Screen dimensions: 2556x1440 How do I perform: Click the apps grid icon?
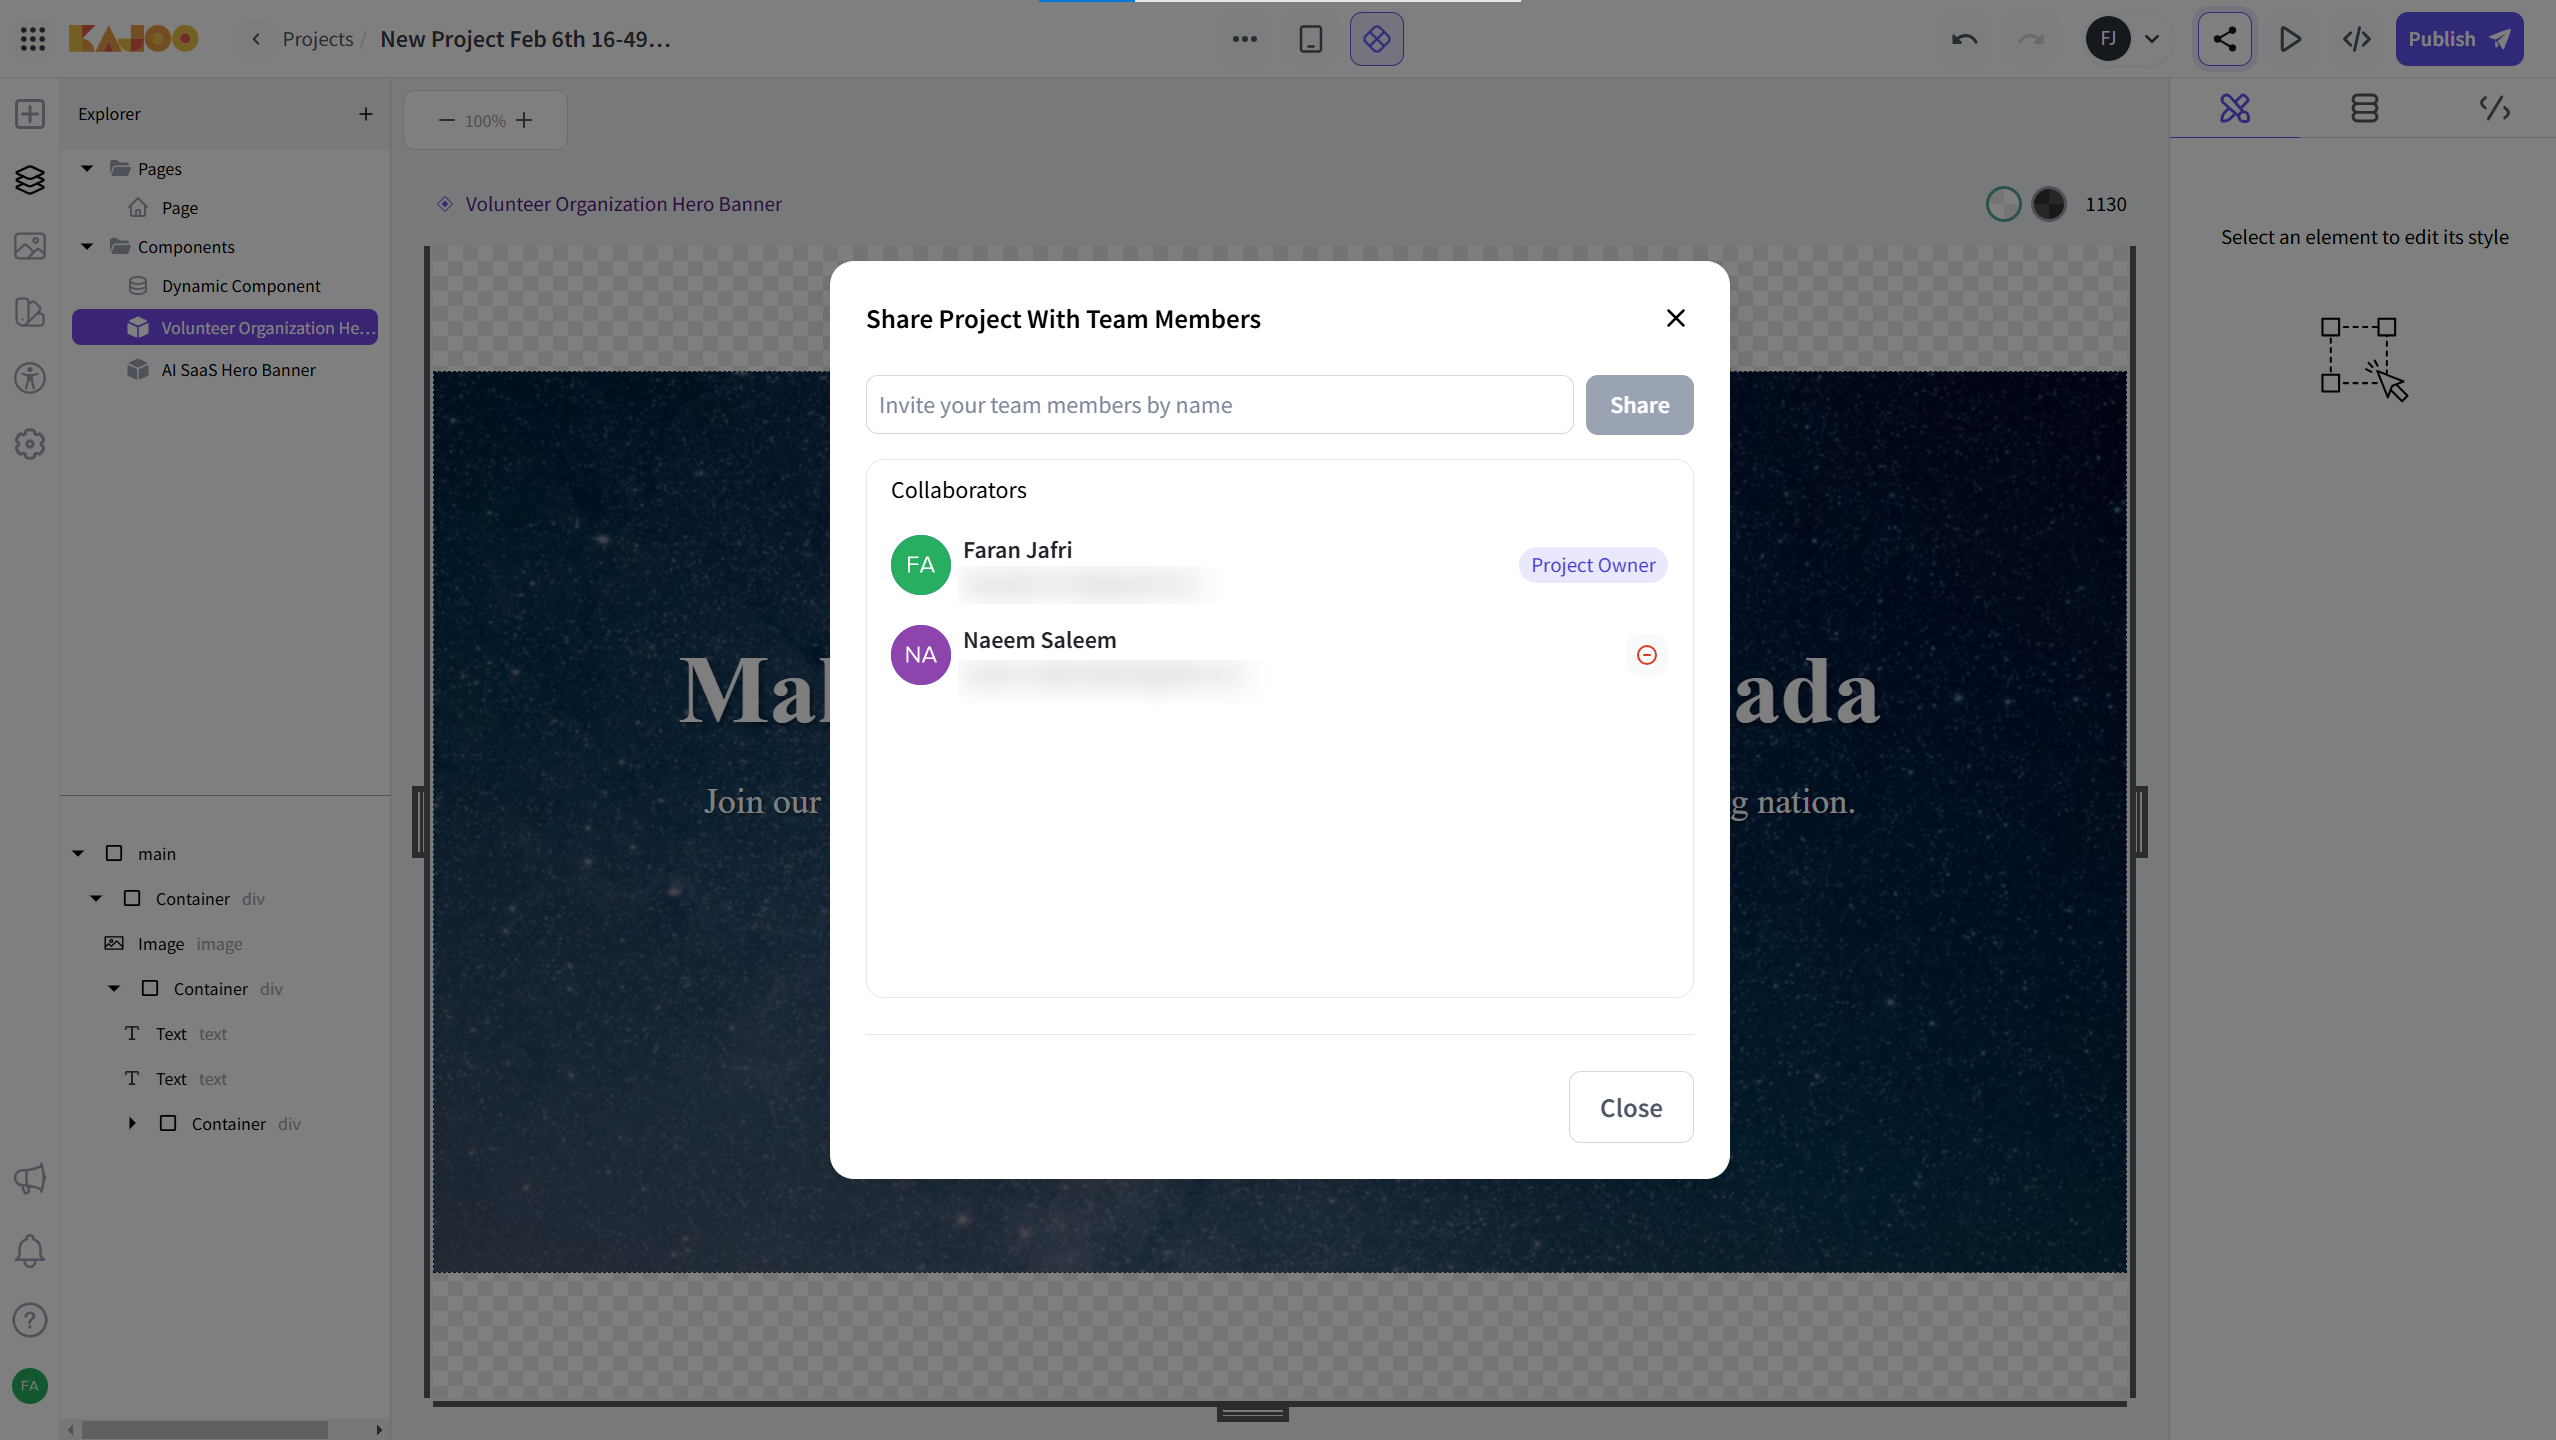point(32,39)
